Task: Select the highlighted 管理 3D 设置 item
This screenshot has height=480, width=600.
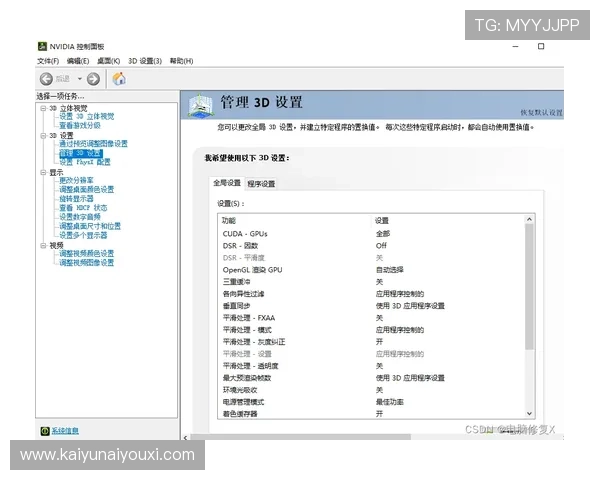Action: point(81,153)
